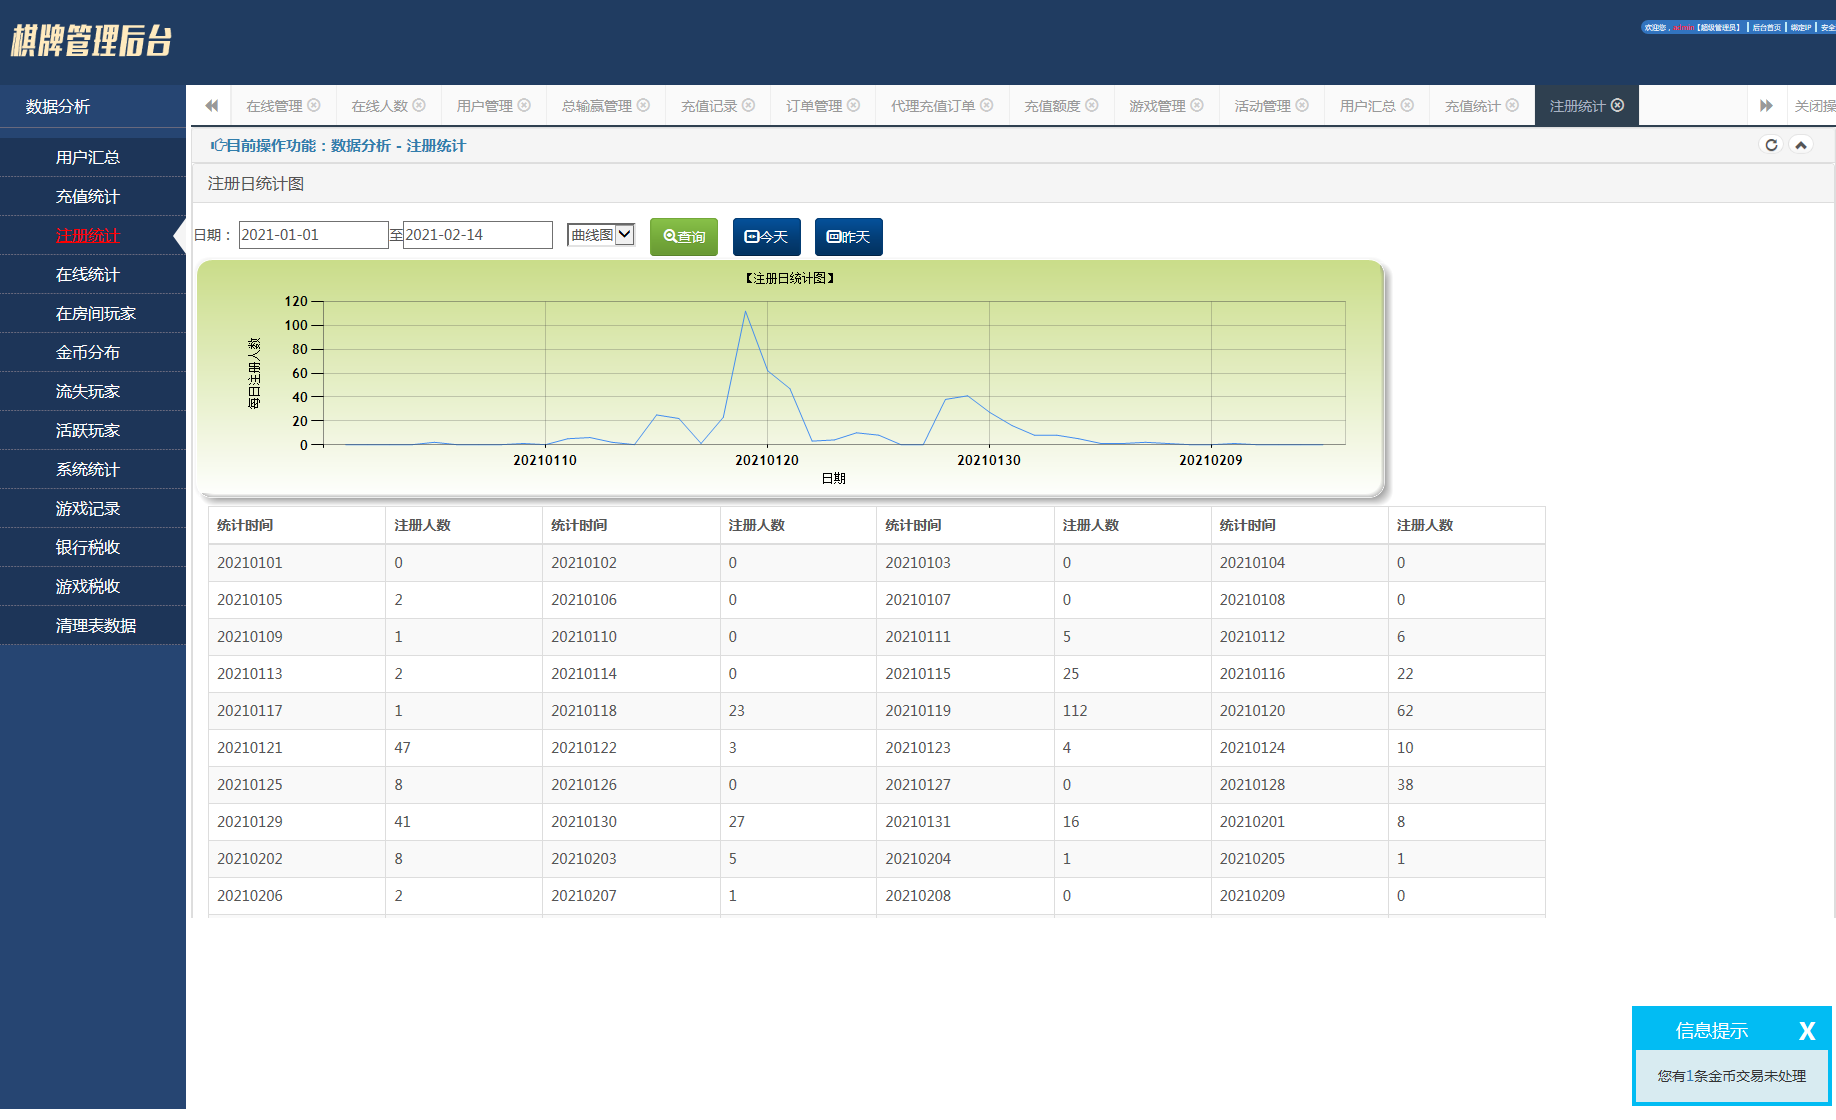Open the 您有1条金币交易未处理 notification
This screenshot has height=1120, width=1836.
coord(1731,1076)
